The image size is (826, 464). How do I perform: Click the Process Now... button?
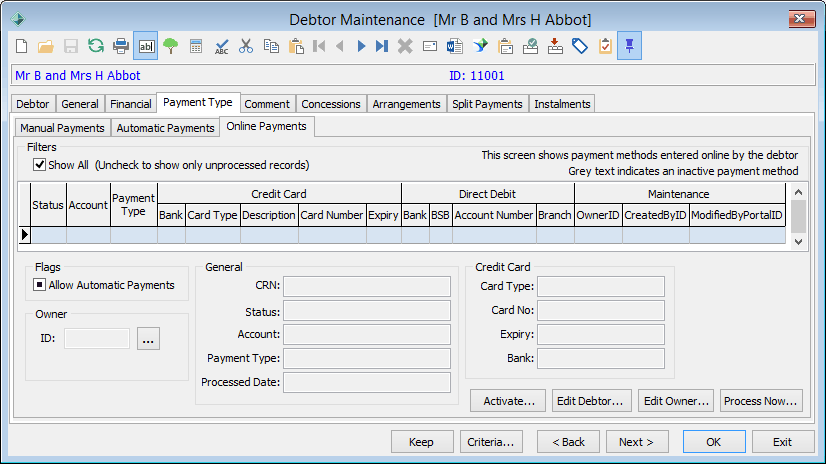(761, 401)
